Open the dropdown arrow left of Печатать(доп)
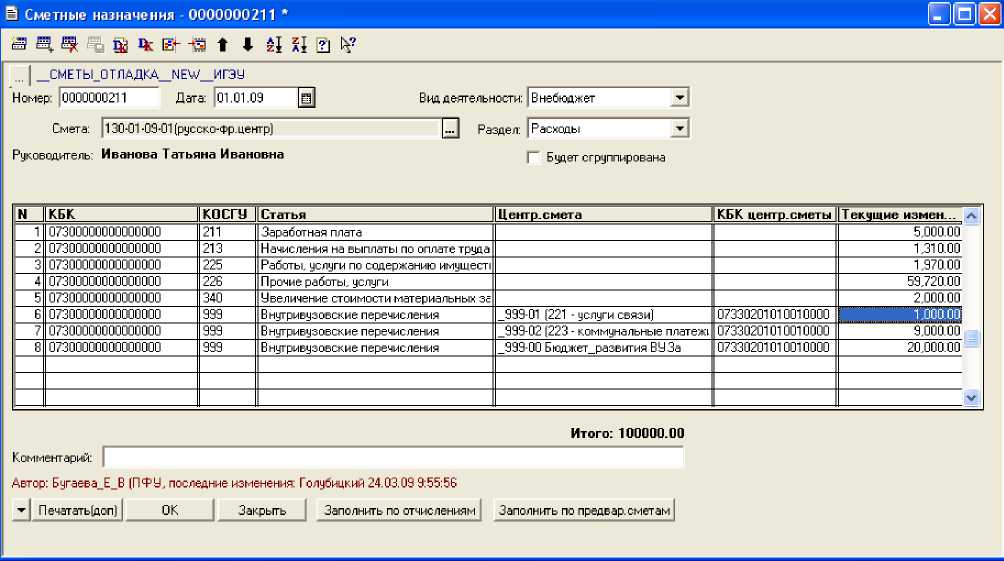This screenshot has width=1004, height=561. point(20,510)
